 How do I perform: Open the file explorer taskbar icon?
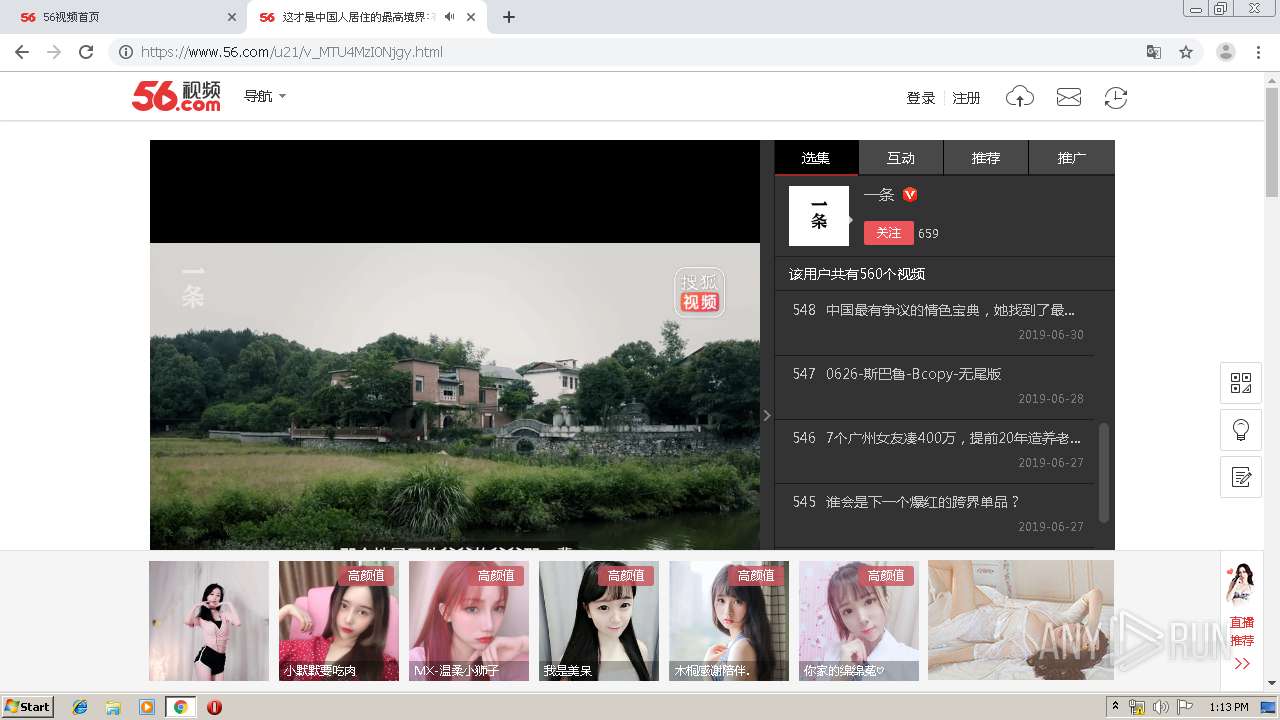point(113,707)
